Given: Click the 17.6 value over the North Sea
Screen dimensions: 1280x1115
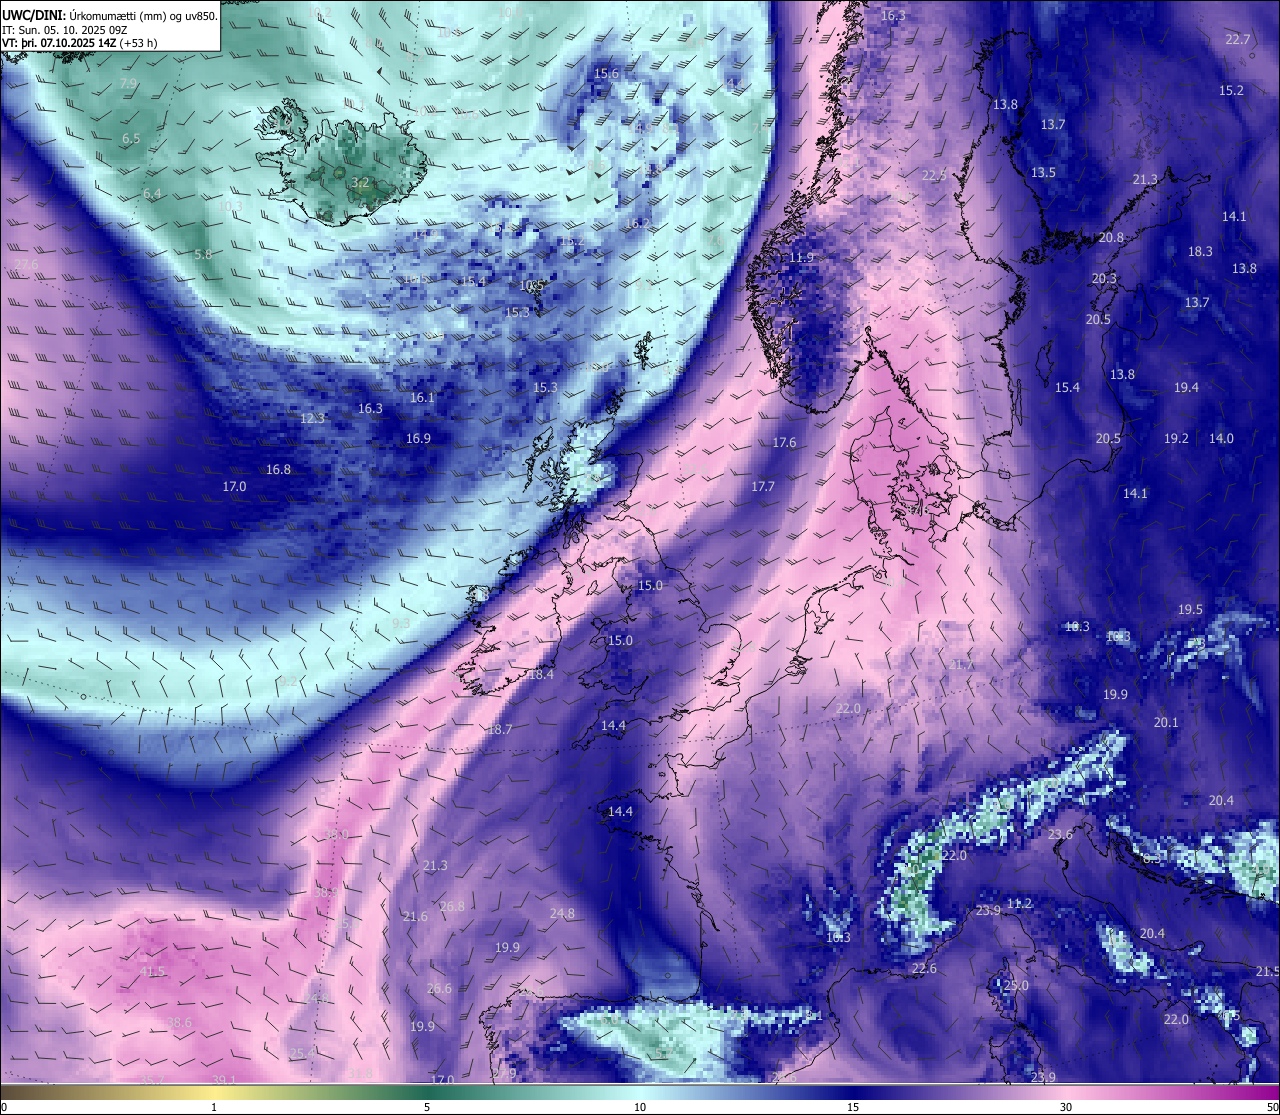Looking at the screenshot, I should [x=784, y=442].
